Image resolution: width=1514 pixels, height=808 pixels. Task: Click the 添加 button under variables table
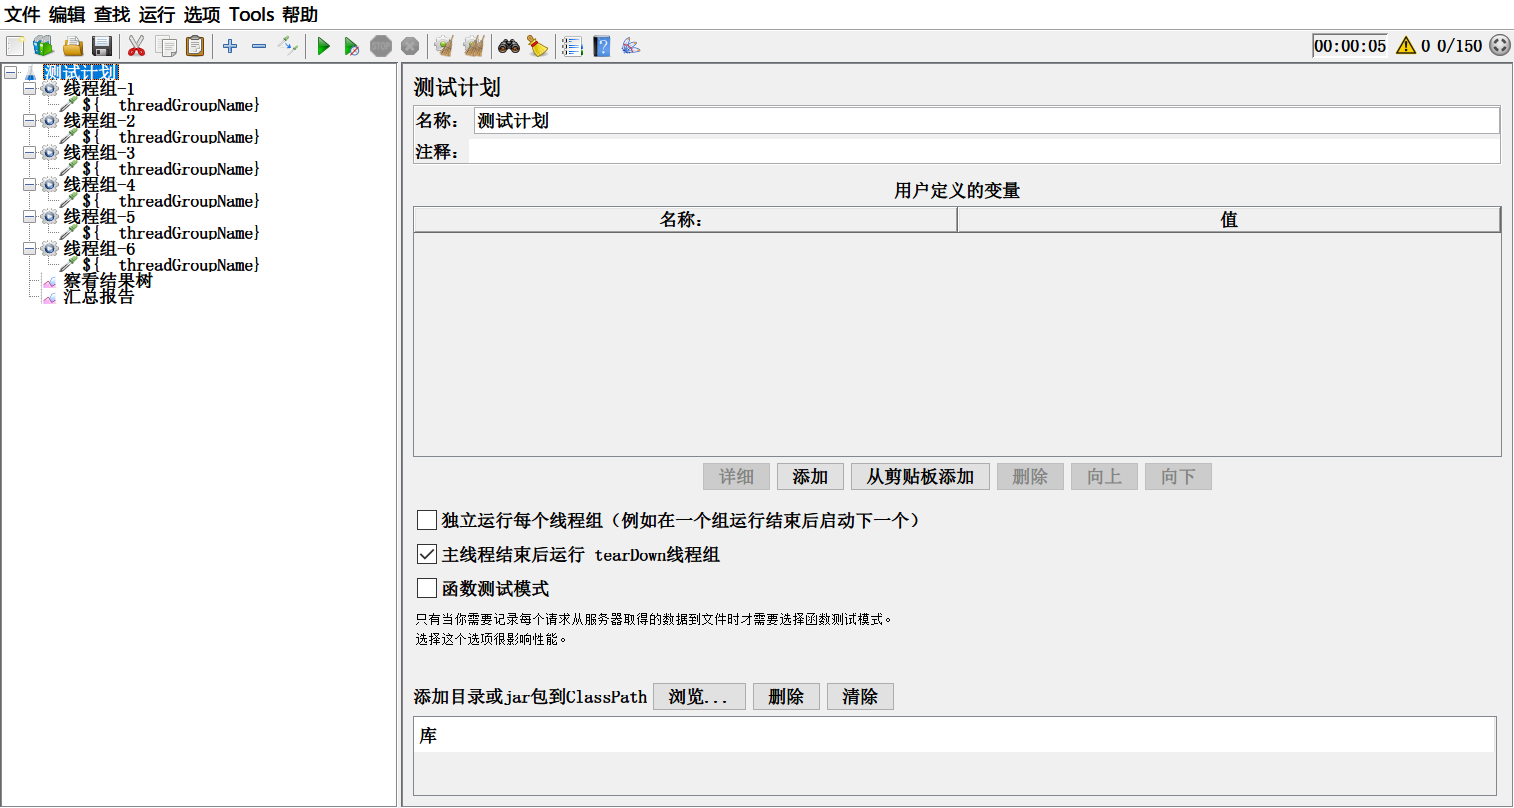[x=810, y=477]
